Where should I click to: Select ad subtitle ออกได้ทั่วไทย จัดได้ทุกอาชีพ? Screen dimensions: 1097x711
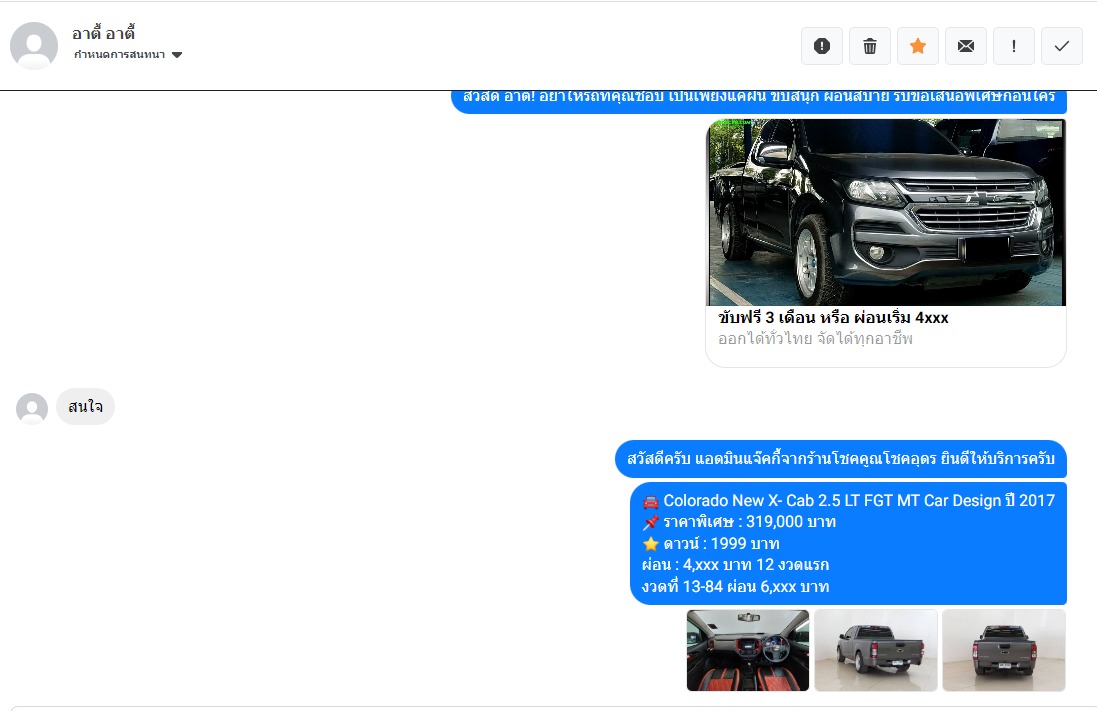tap(815, 339)
